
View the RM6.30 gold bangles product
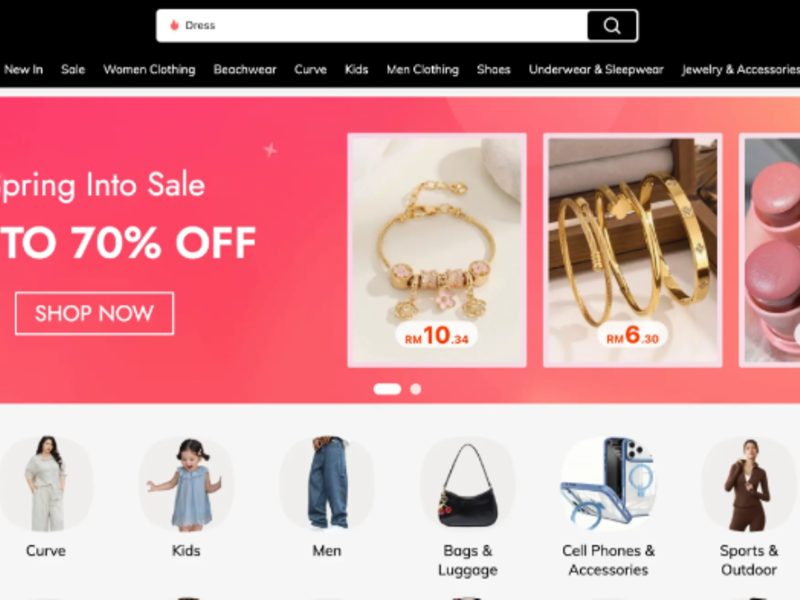pos(633,250)
